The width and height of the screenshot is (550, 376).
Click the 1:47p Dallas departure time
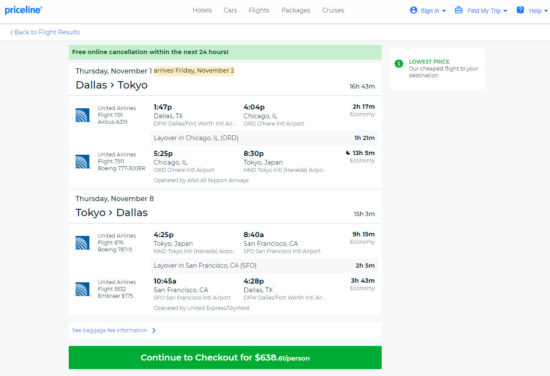tap(163, 107)
